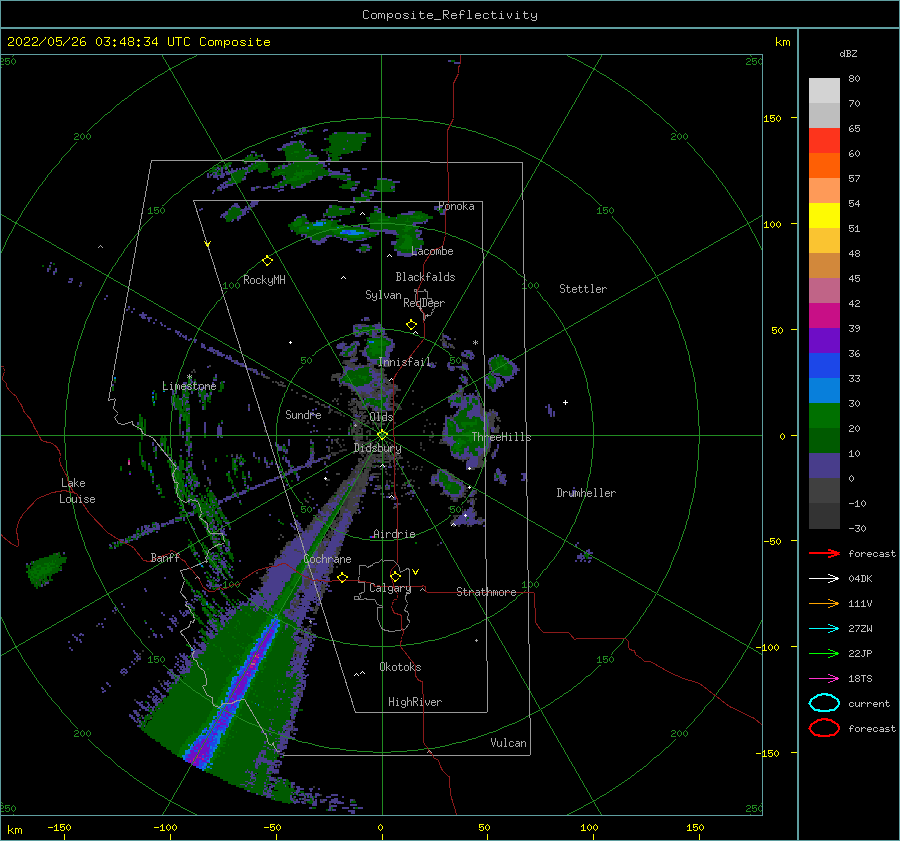Click the Cochrane town label

[327, 559]
